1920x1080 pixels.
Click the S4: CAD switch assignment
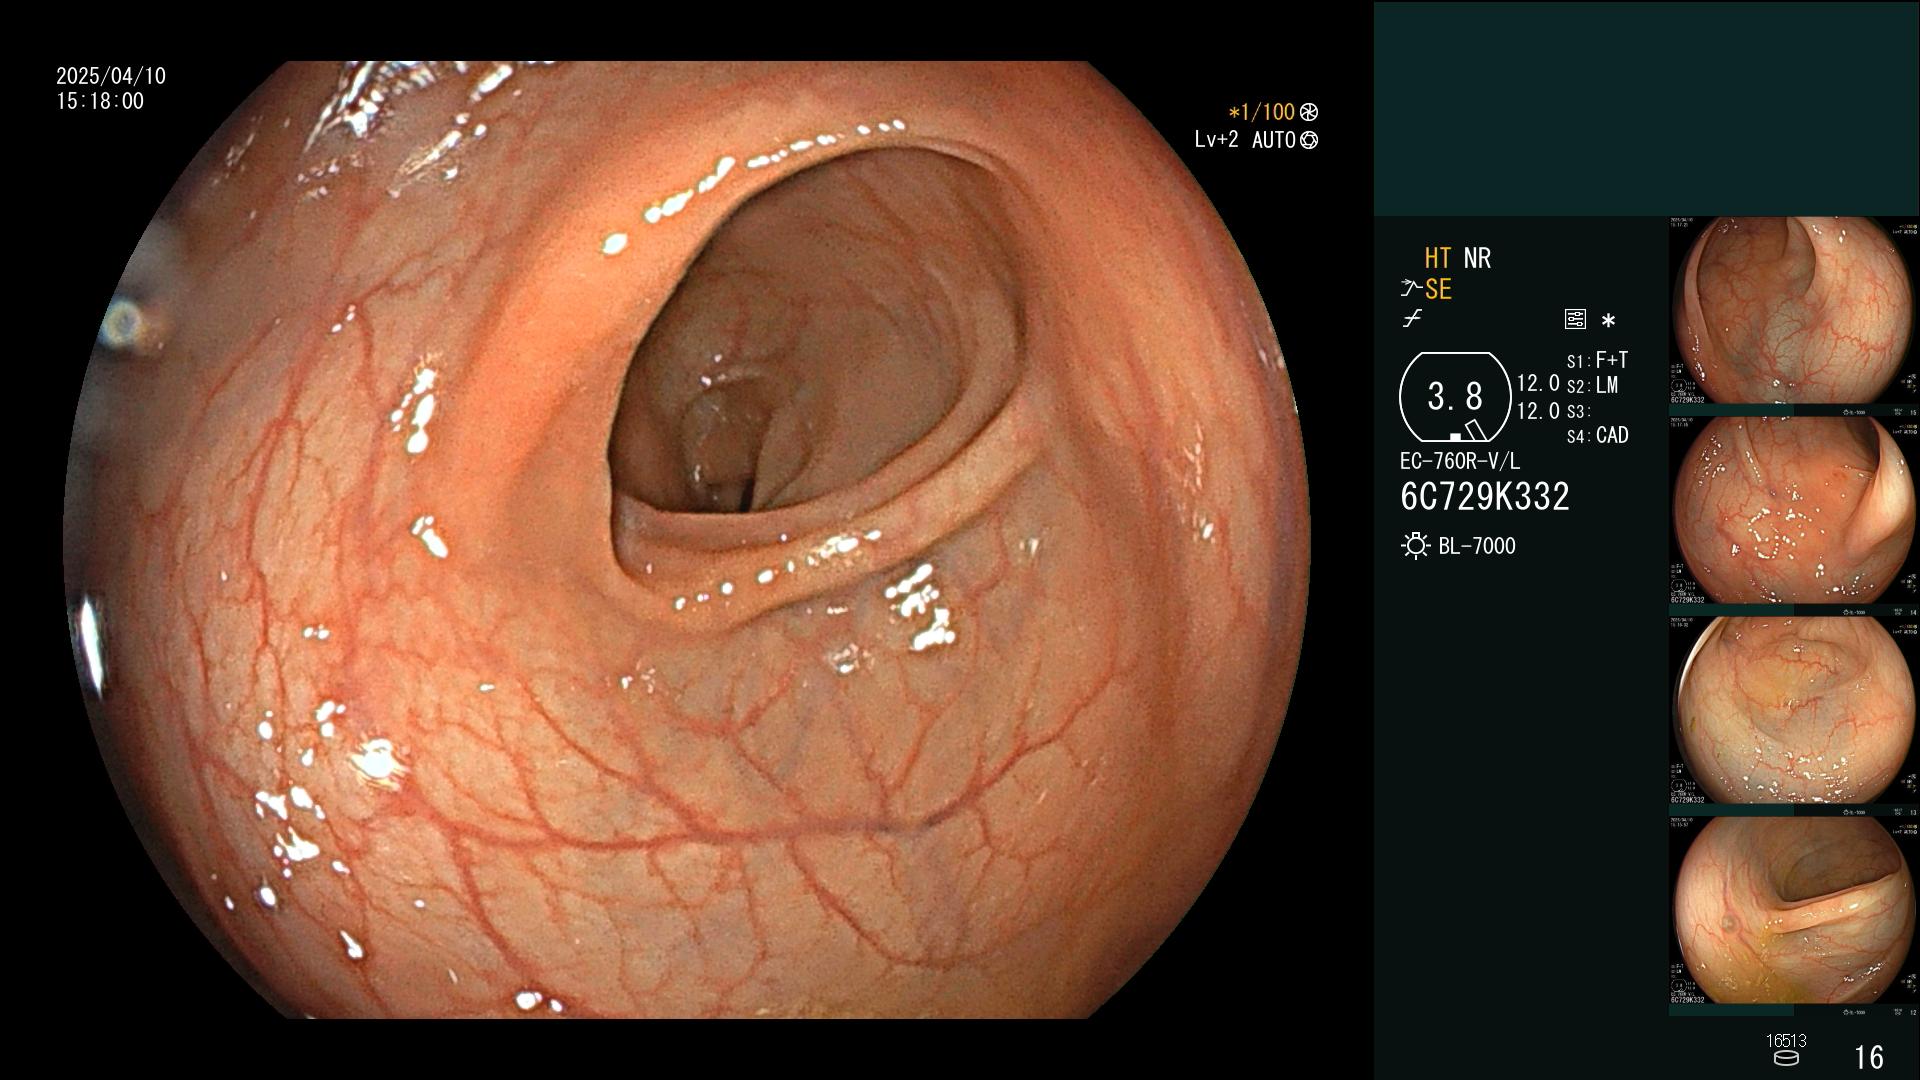pyautogui.click(x=1598, y=436)
